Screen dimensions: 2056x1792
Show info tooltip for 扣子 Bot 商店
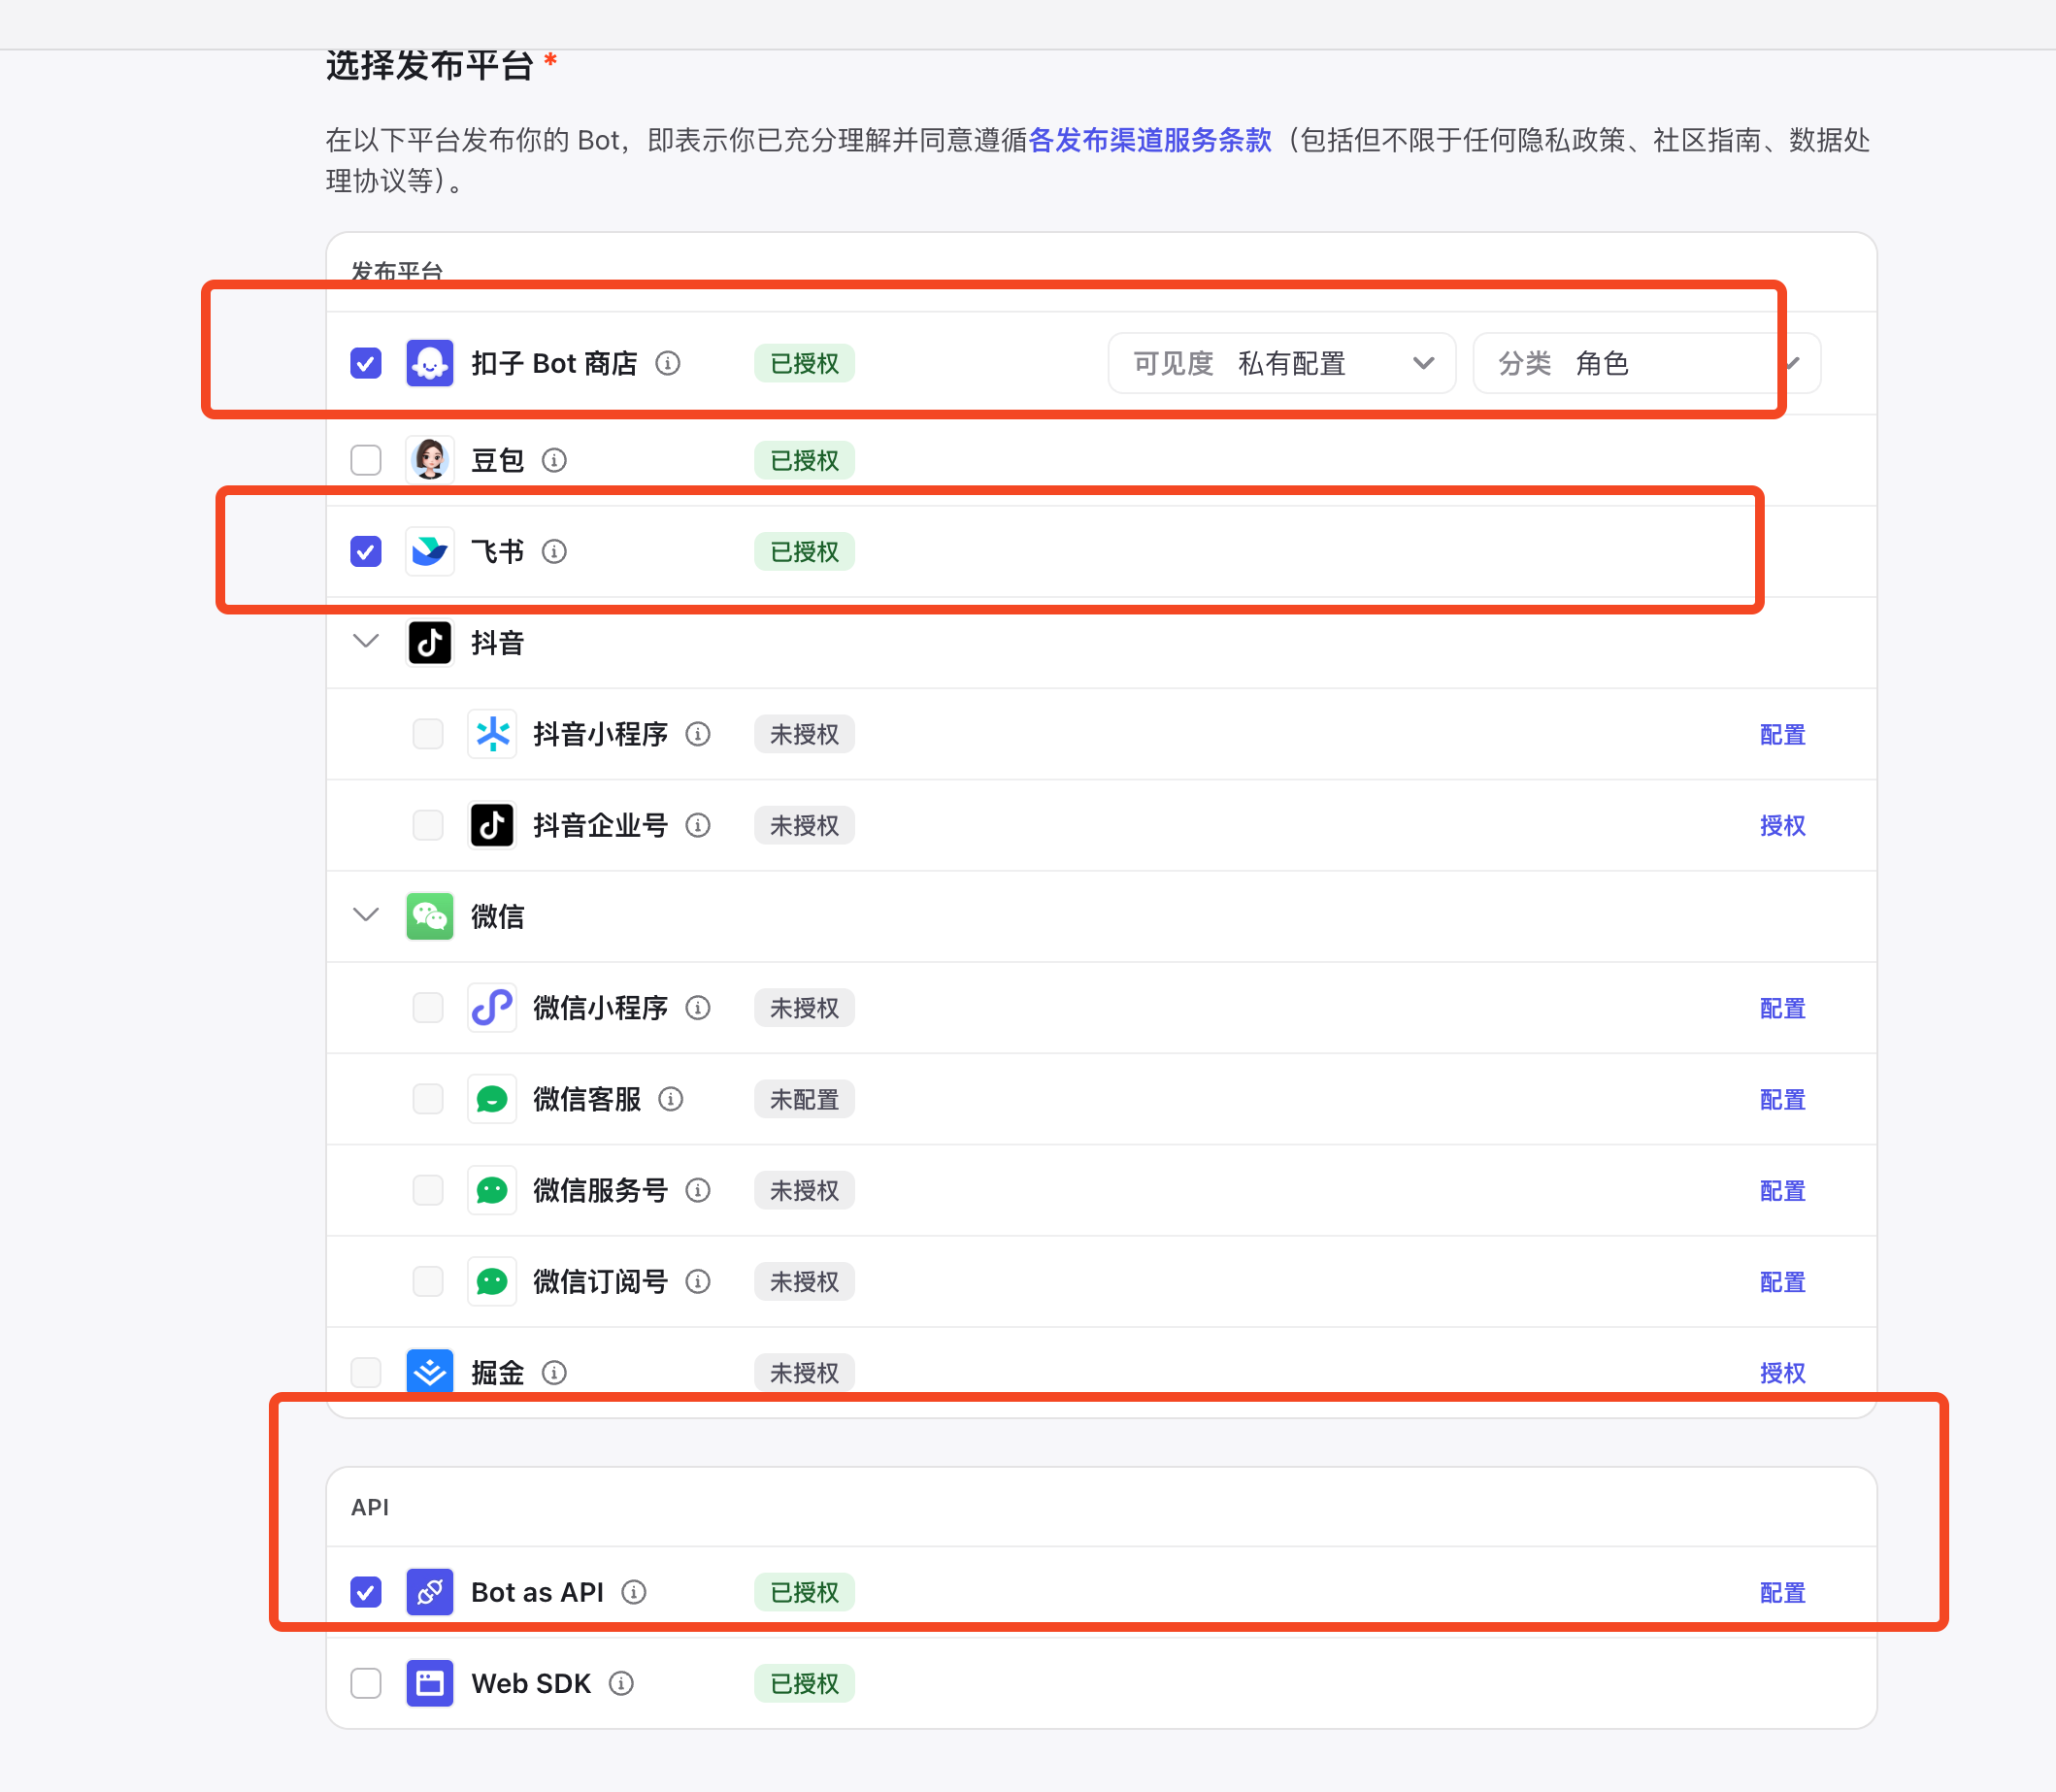[668, 363]
